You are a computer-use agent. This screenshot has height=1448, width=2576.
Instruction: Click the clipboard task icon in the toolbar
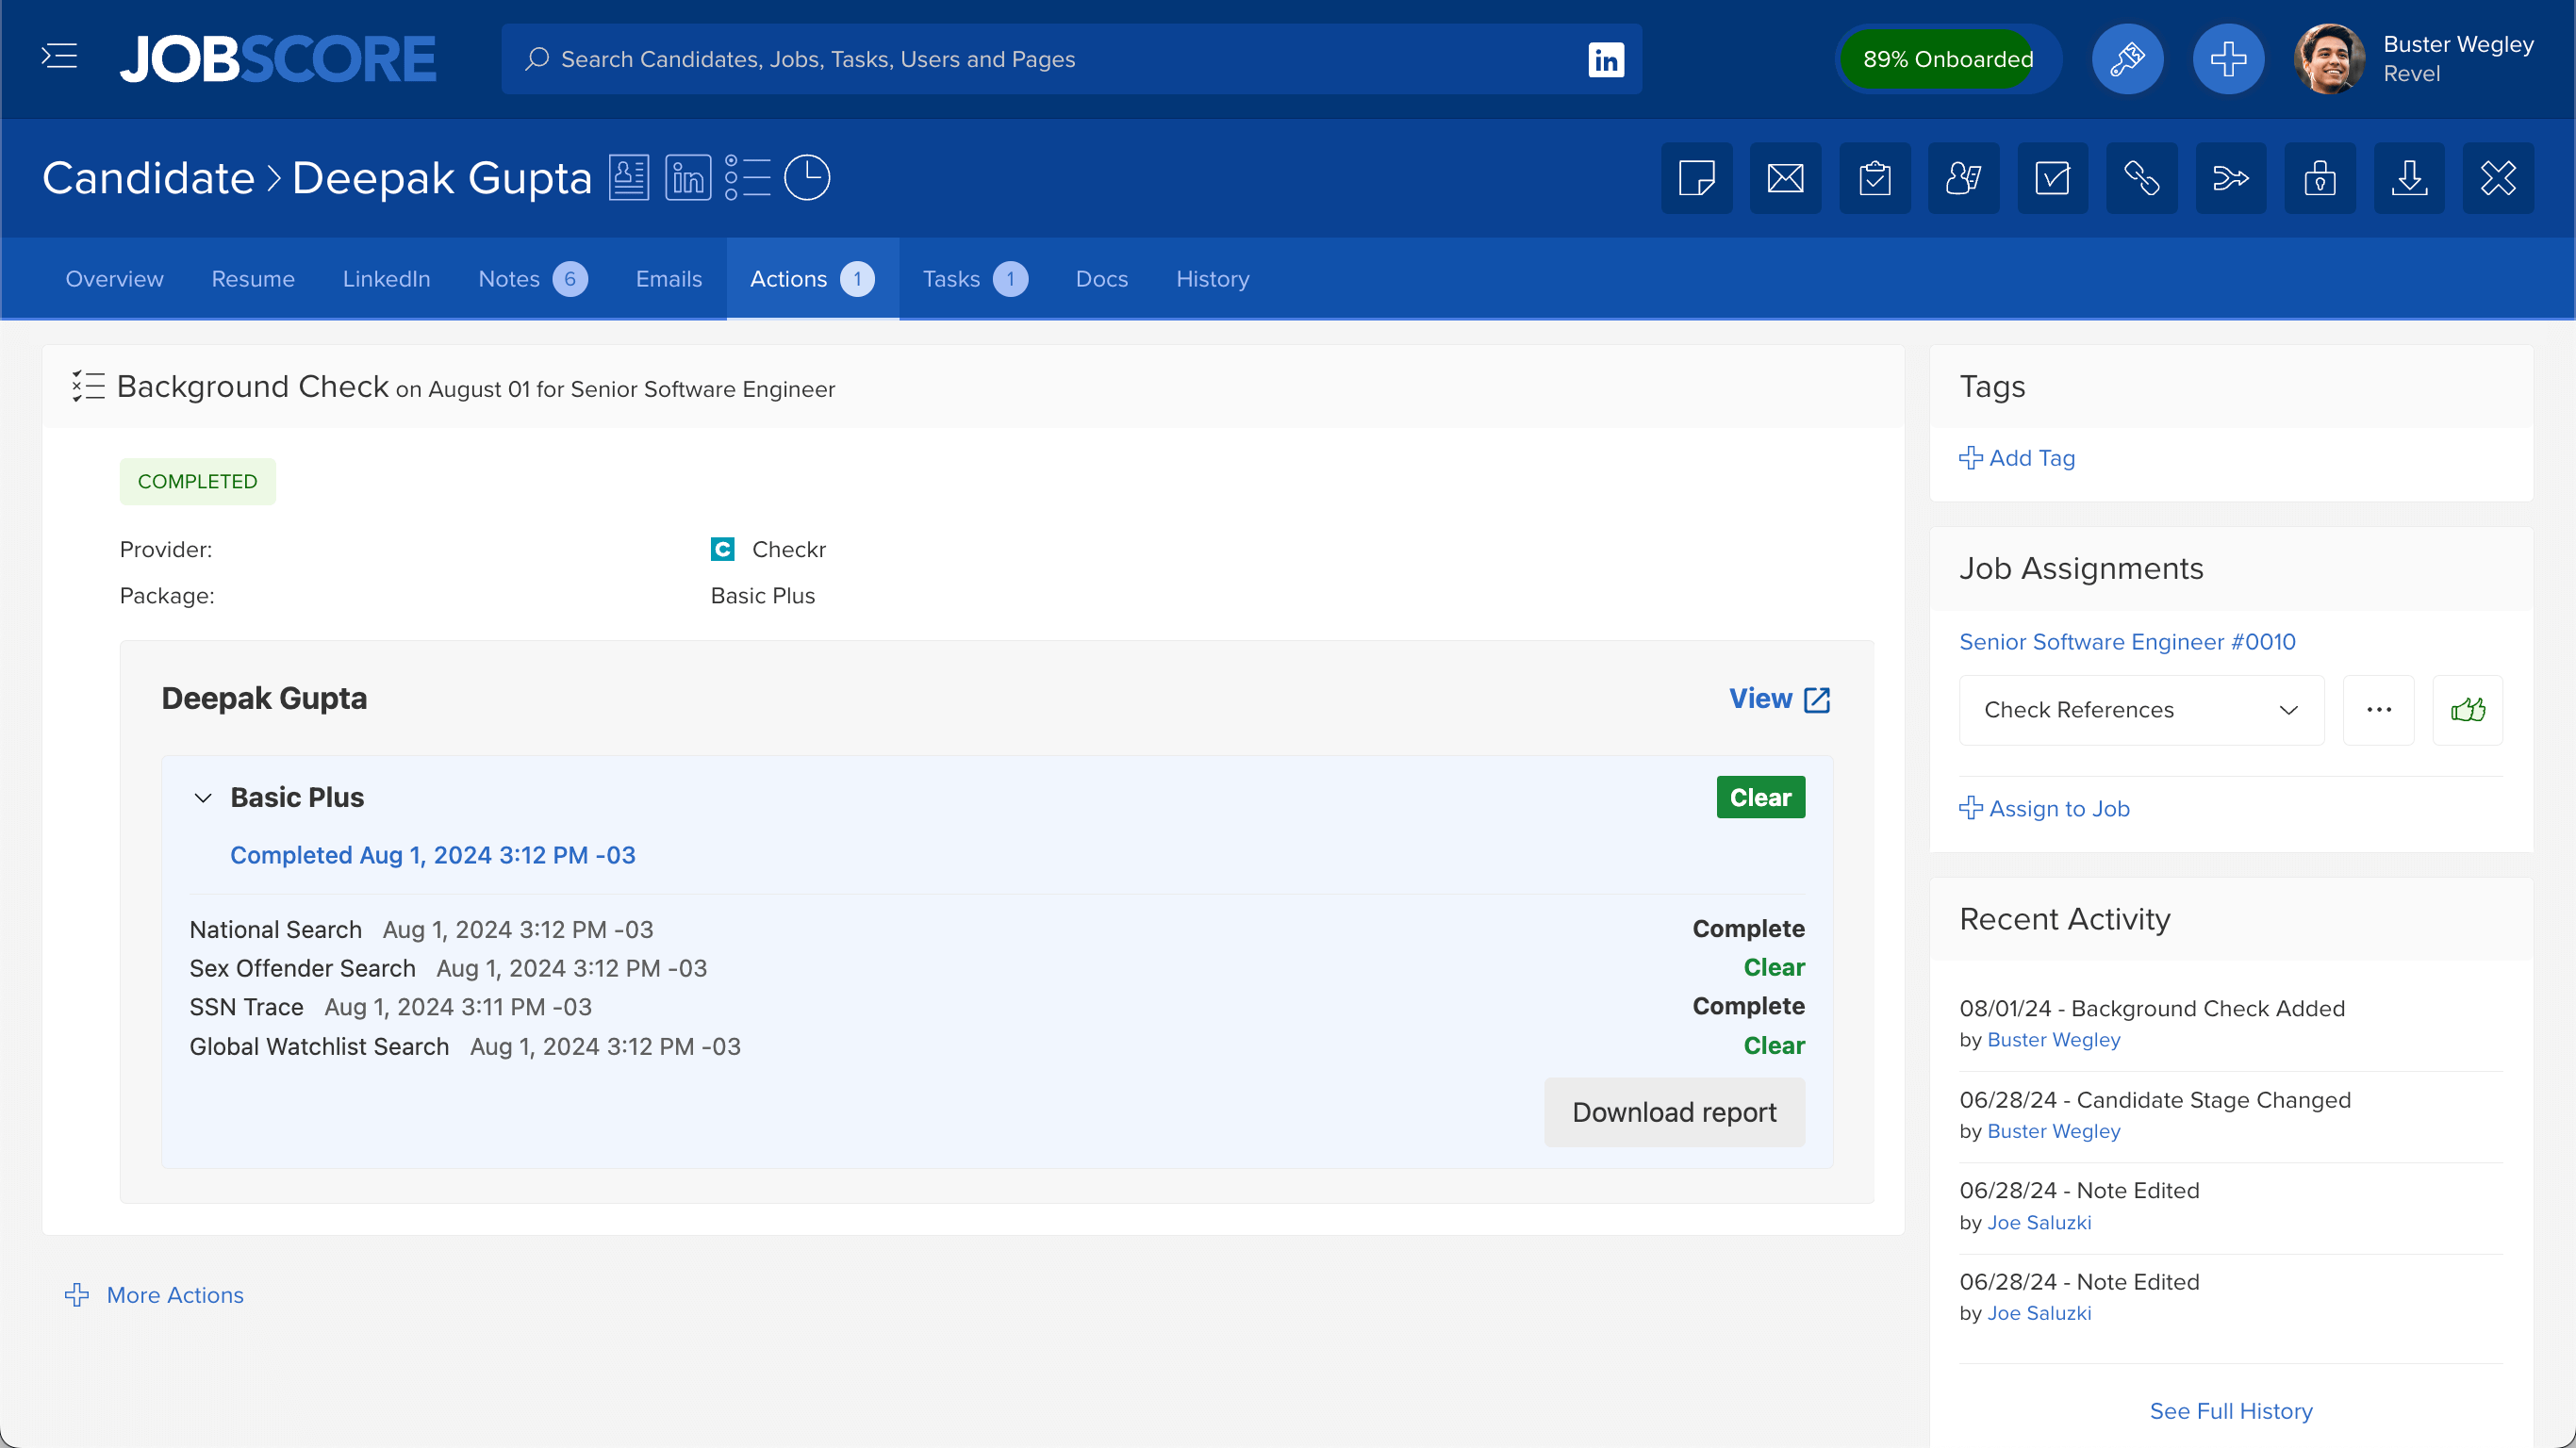click(1876, 178)
